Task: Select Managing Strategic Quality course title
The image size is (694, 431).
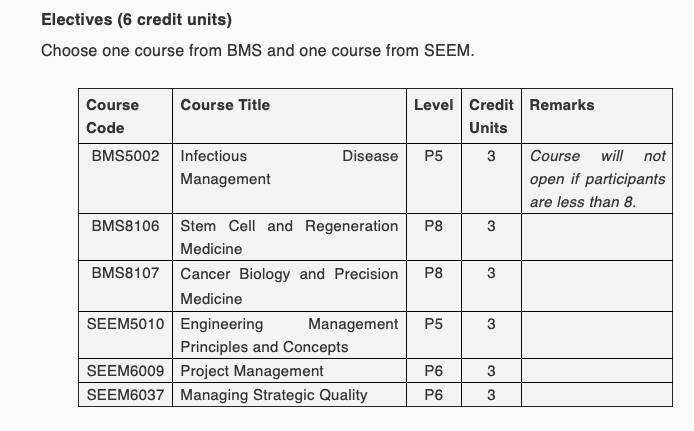Action: (274, 395)
